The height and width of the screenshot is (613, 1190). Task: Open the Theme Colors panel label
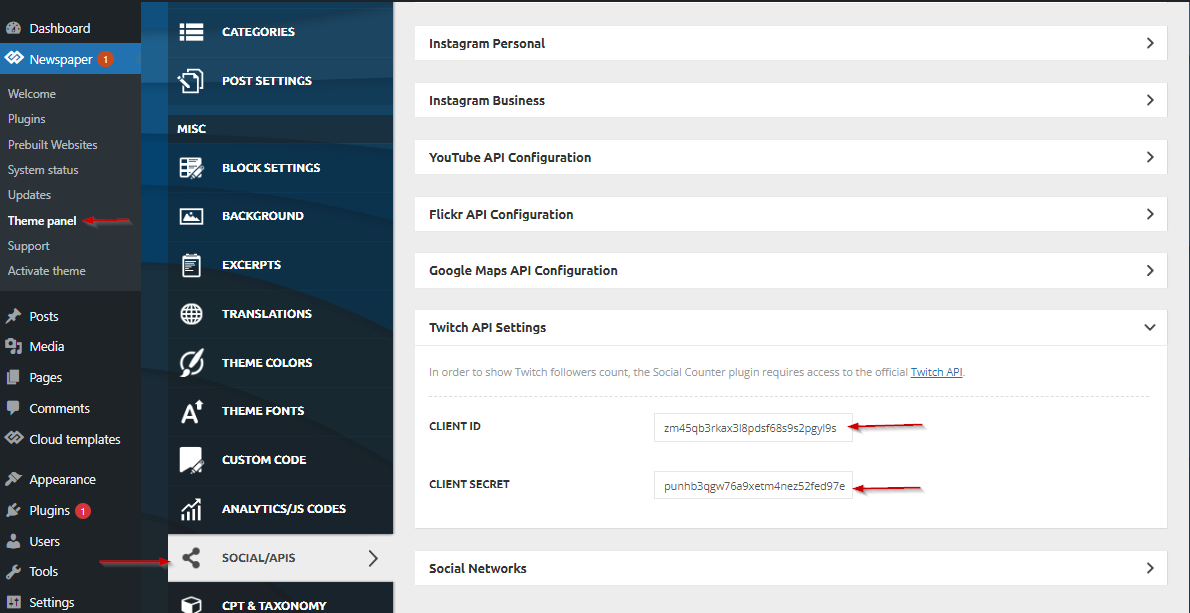pyautogui.click(x=266, y=363)
